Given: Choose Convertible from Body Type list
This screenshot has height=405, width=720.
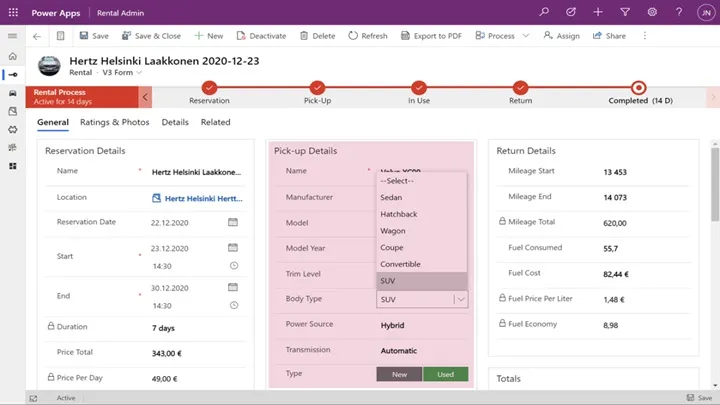Looking at the screenshot, I should [x=400, y=264].
